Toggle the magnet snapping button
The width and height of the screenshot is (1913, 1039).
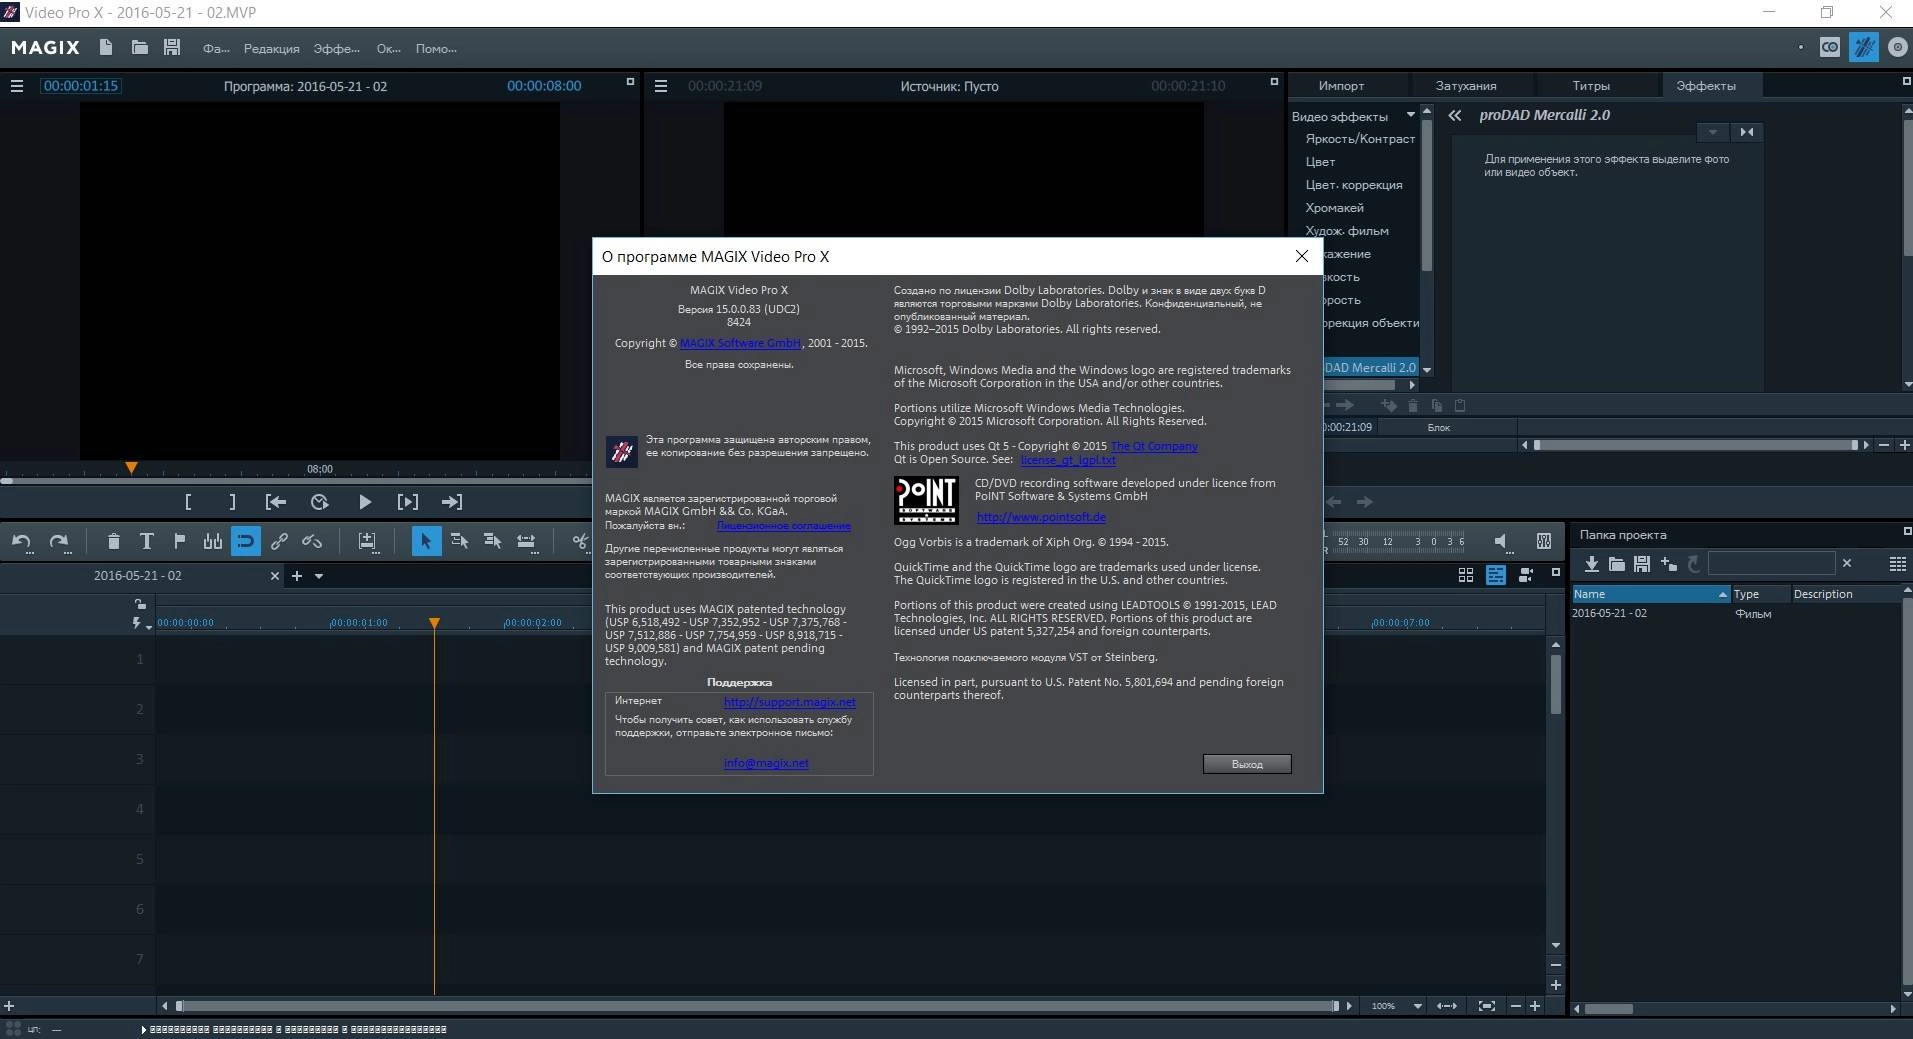click(245, 541)
